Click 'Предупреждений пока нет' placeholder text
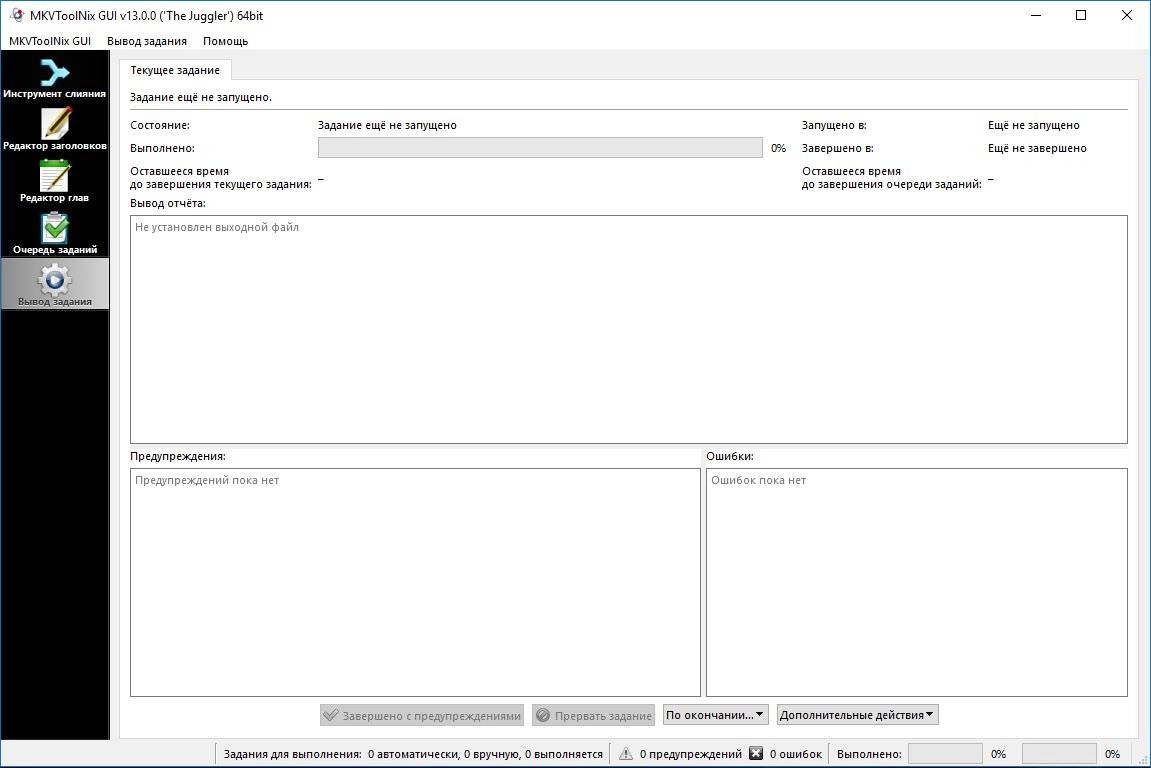 pos(207,480)
